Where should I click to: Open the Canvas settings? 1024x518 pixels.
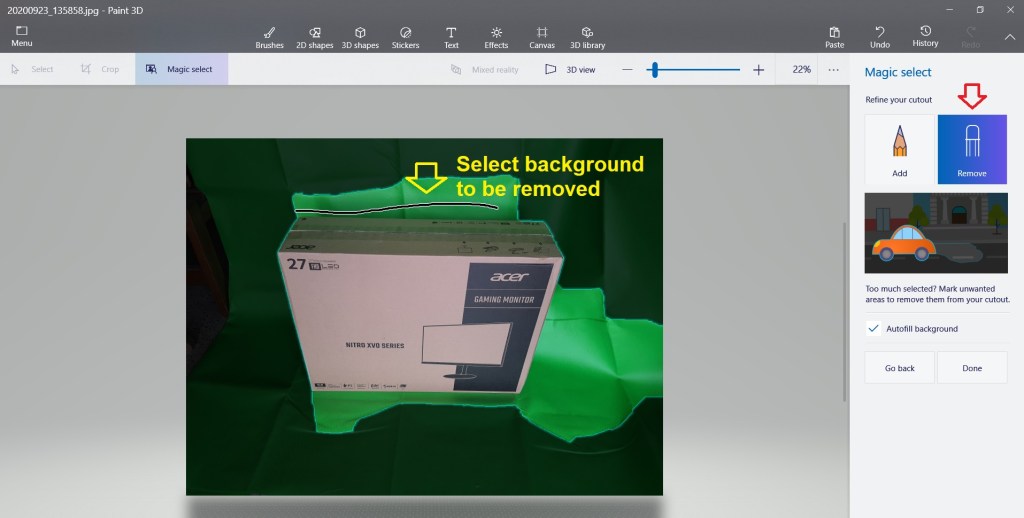[541, 37]
